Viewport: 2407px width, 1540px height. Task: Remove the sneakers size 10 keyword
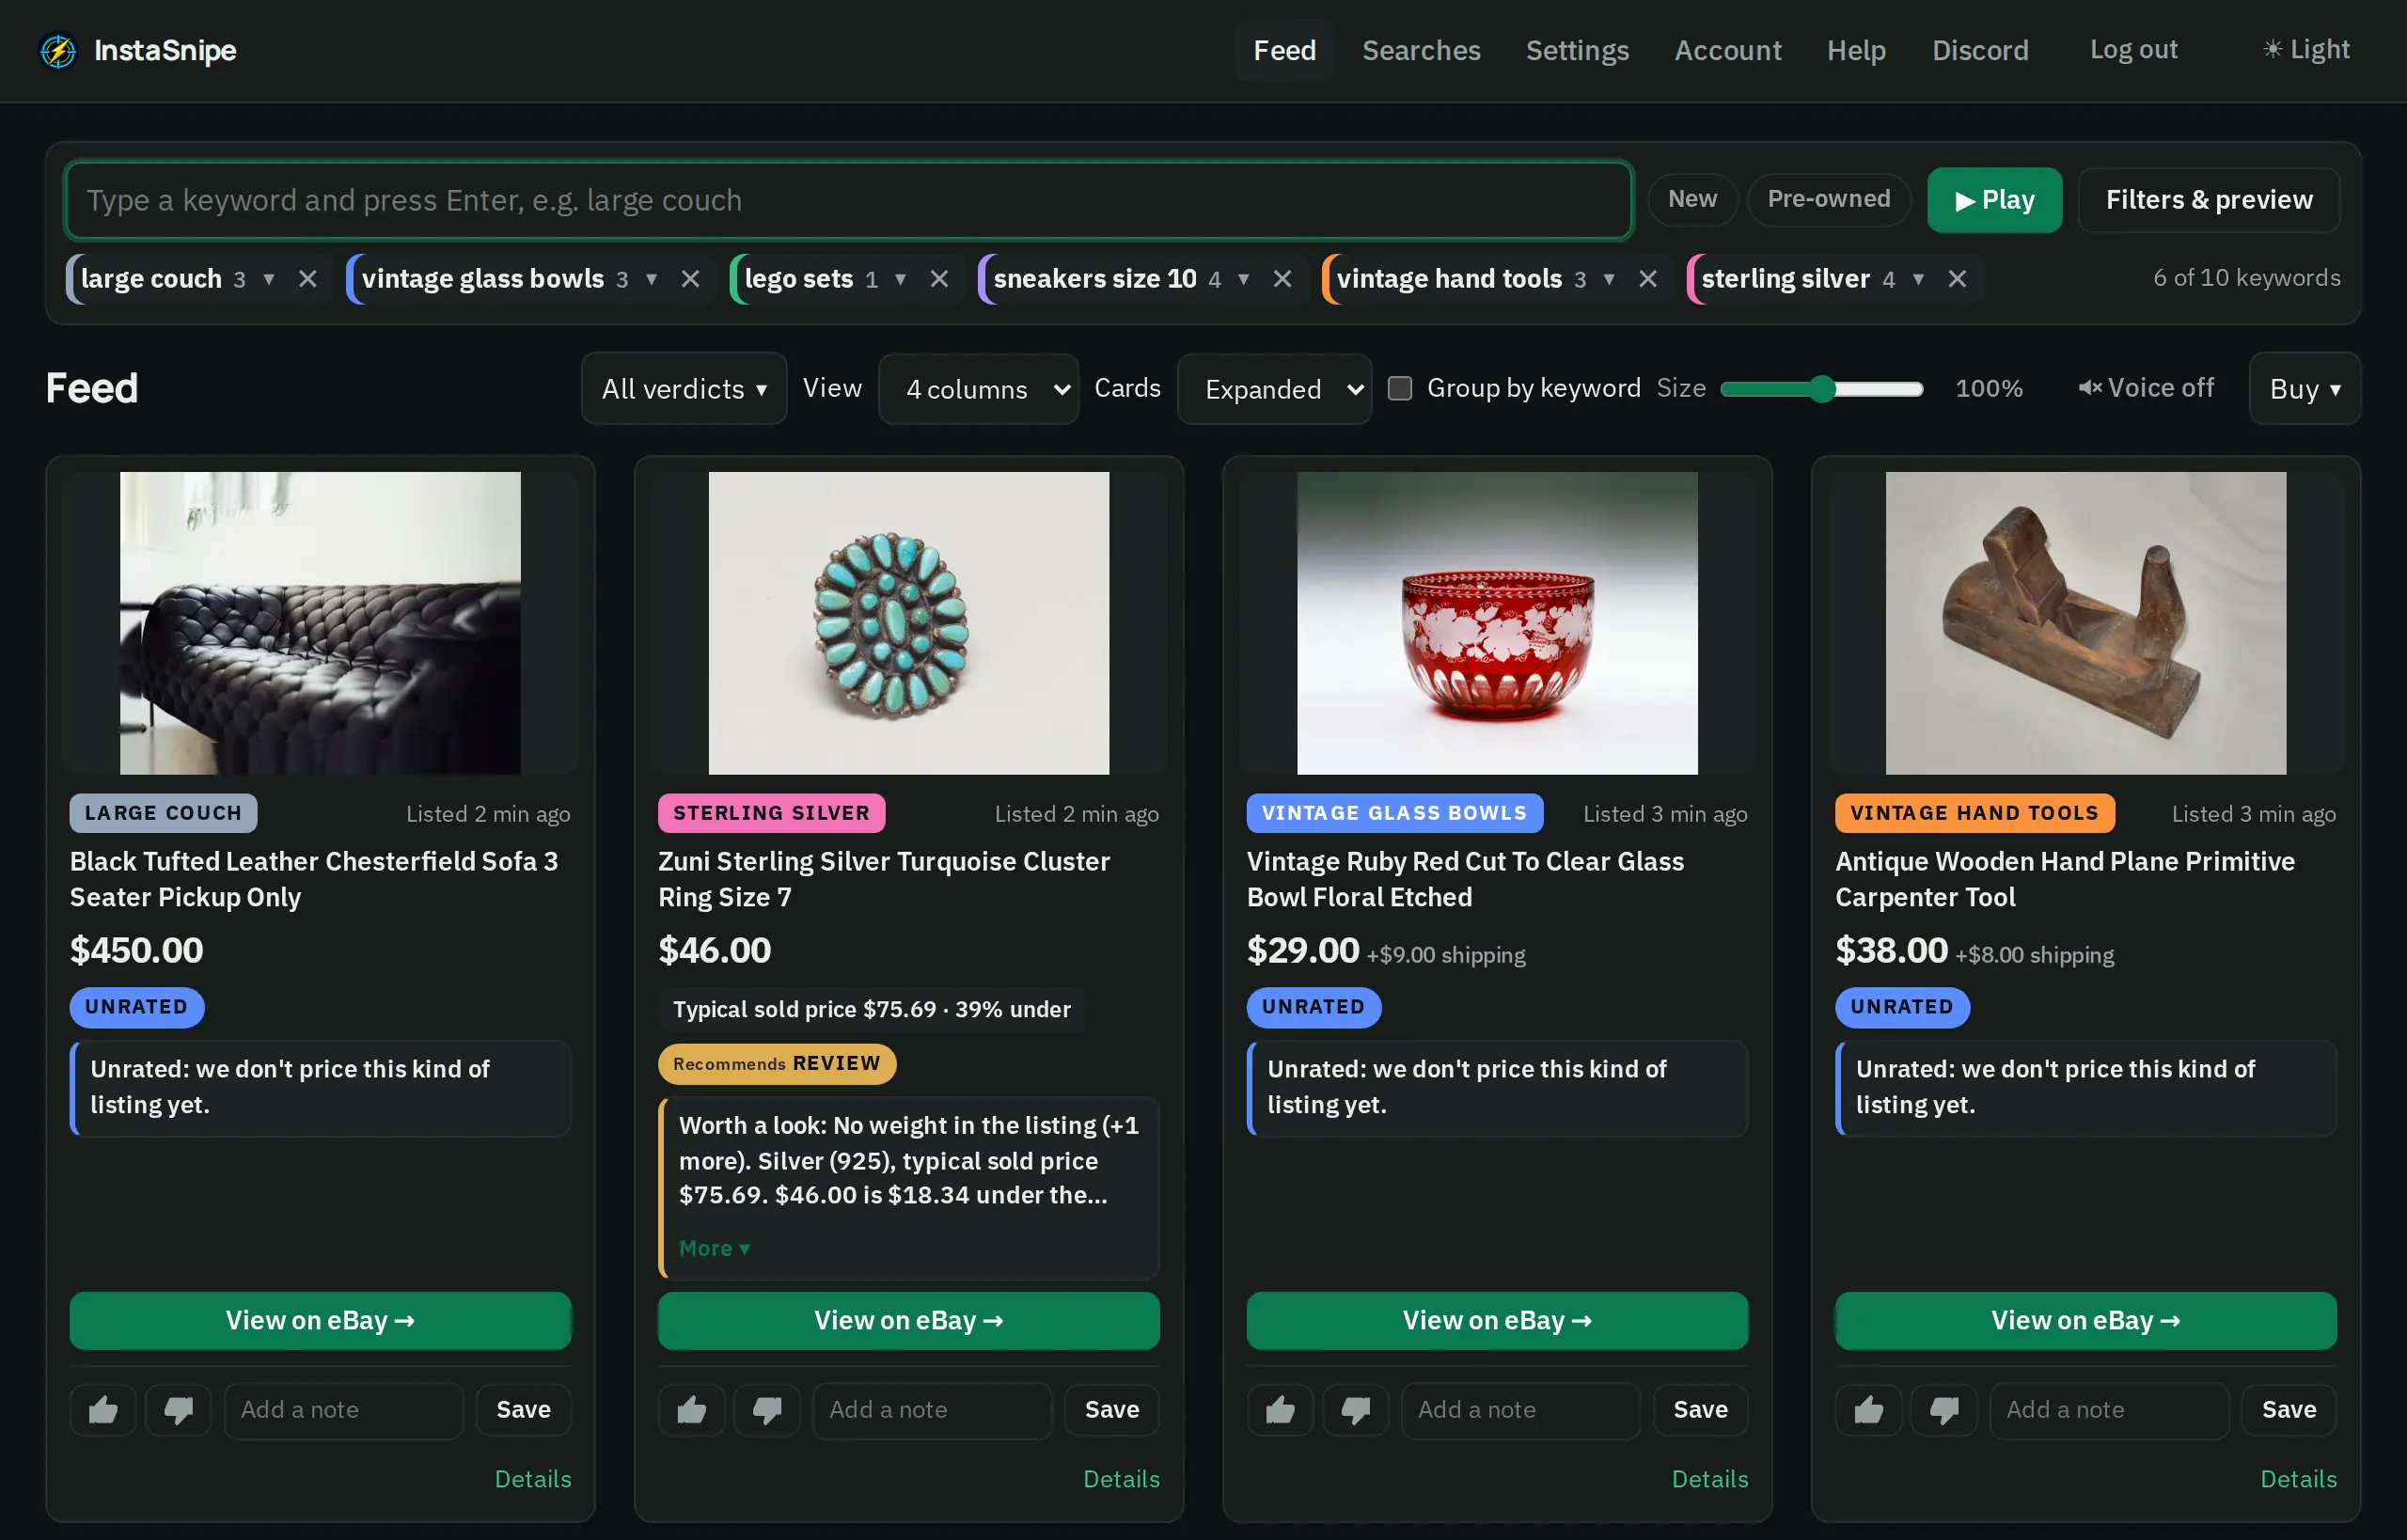coord(1282,279)
